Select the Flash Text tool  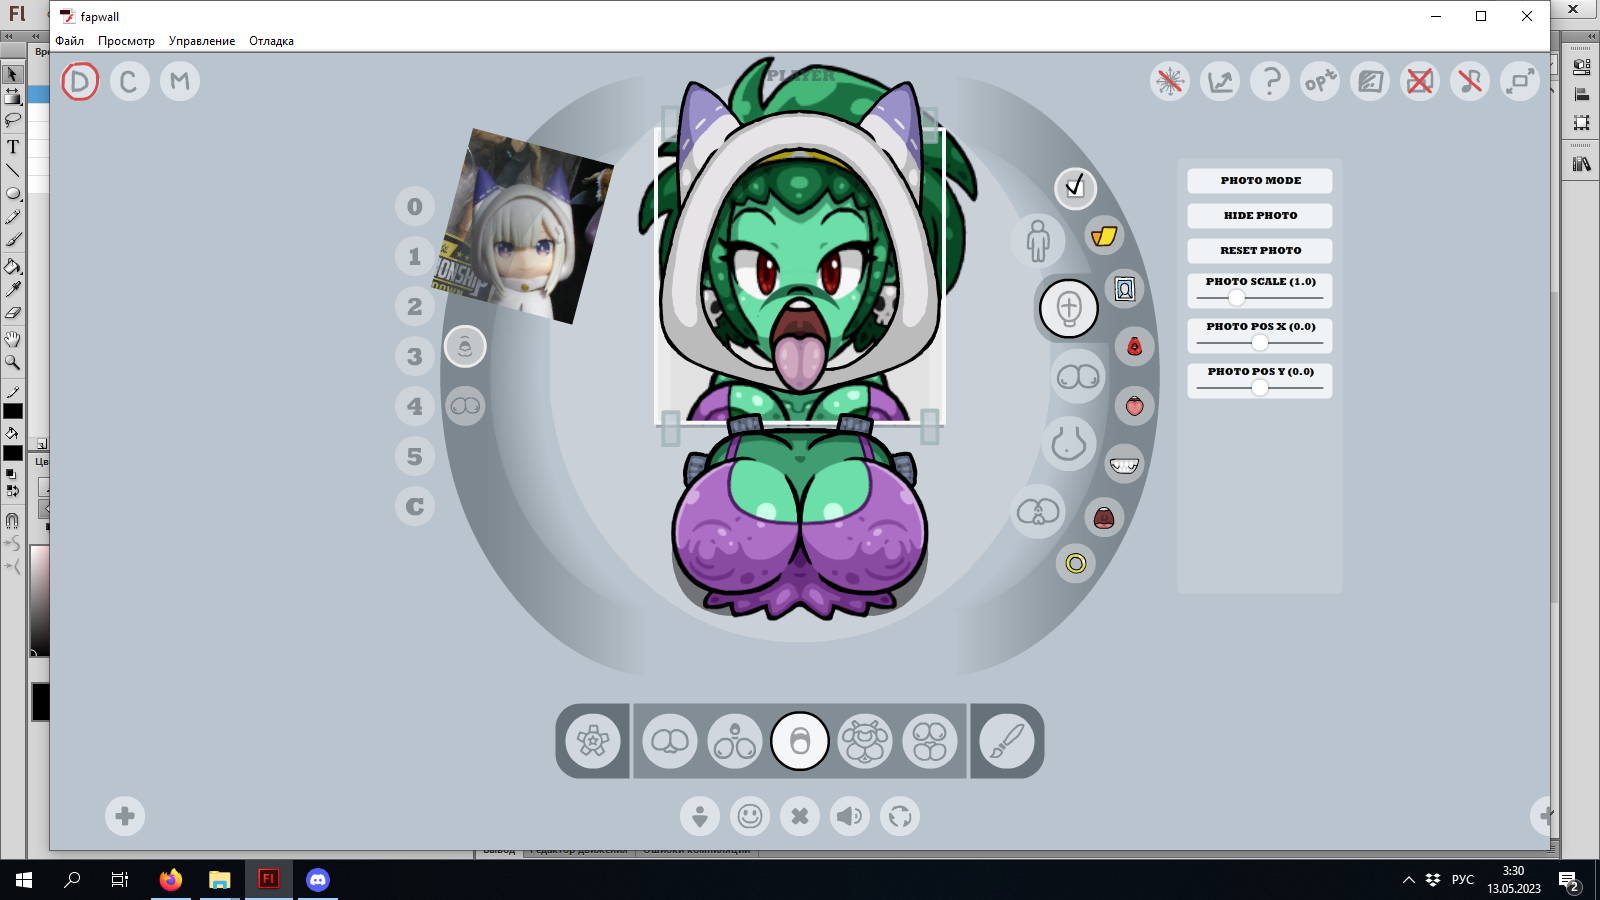coord(13,146)
